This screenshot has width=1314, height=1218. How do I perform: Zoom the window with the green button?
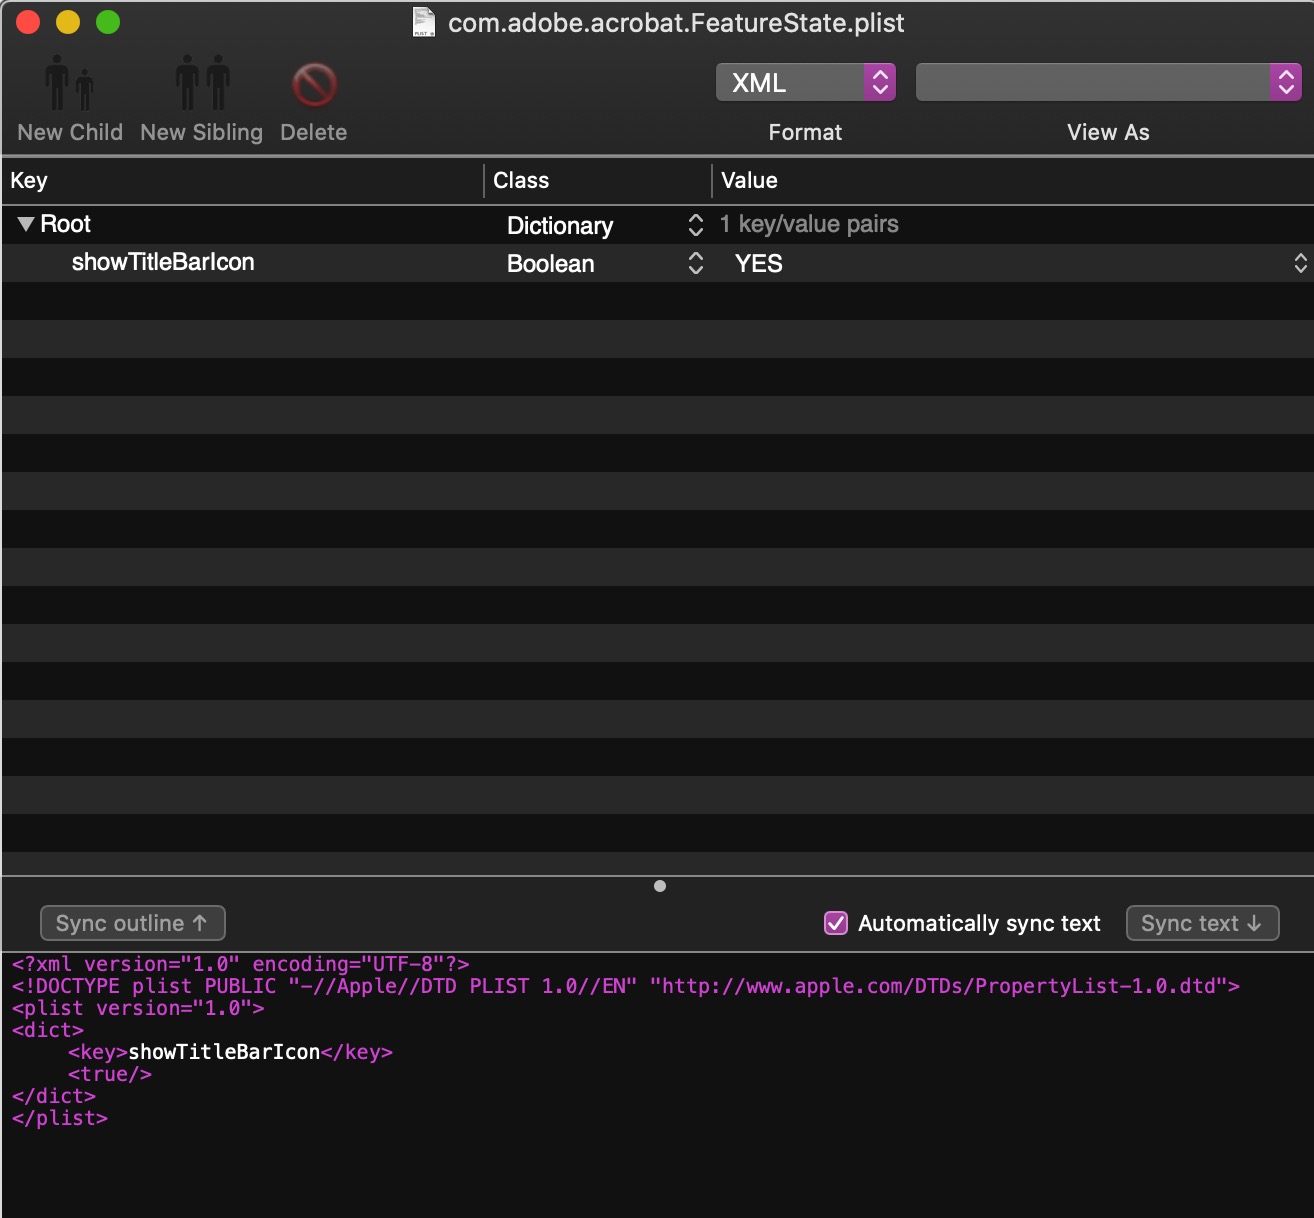click(x=108, y=22)
